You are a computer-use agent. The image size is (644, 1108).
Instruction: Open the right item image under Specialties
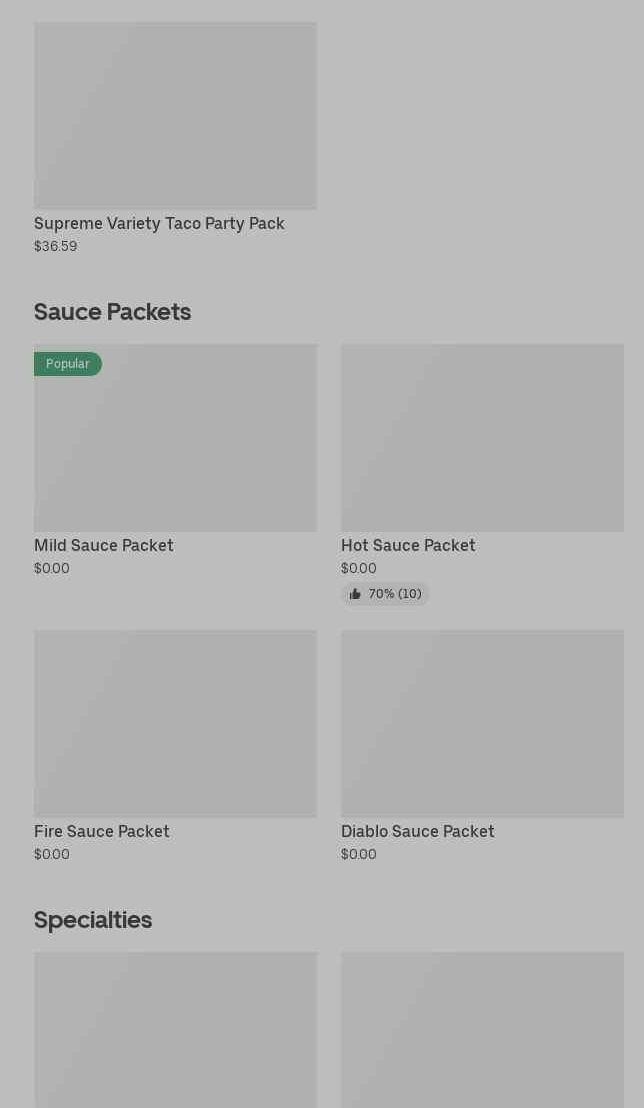tap(482, 1029)
